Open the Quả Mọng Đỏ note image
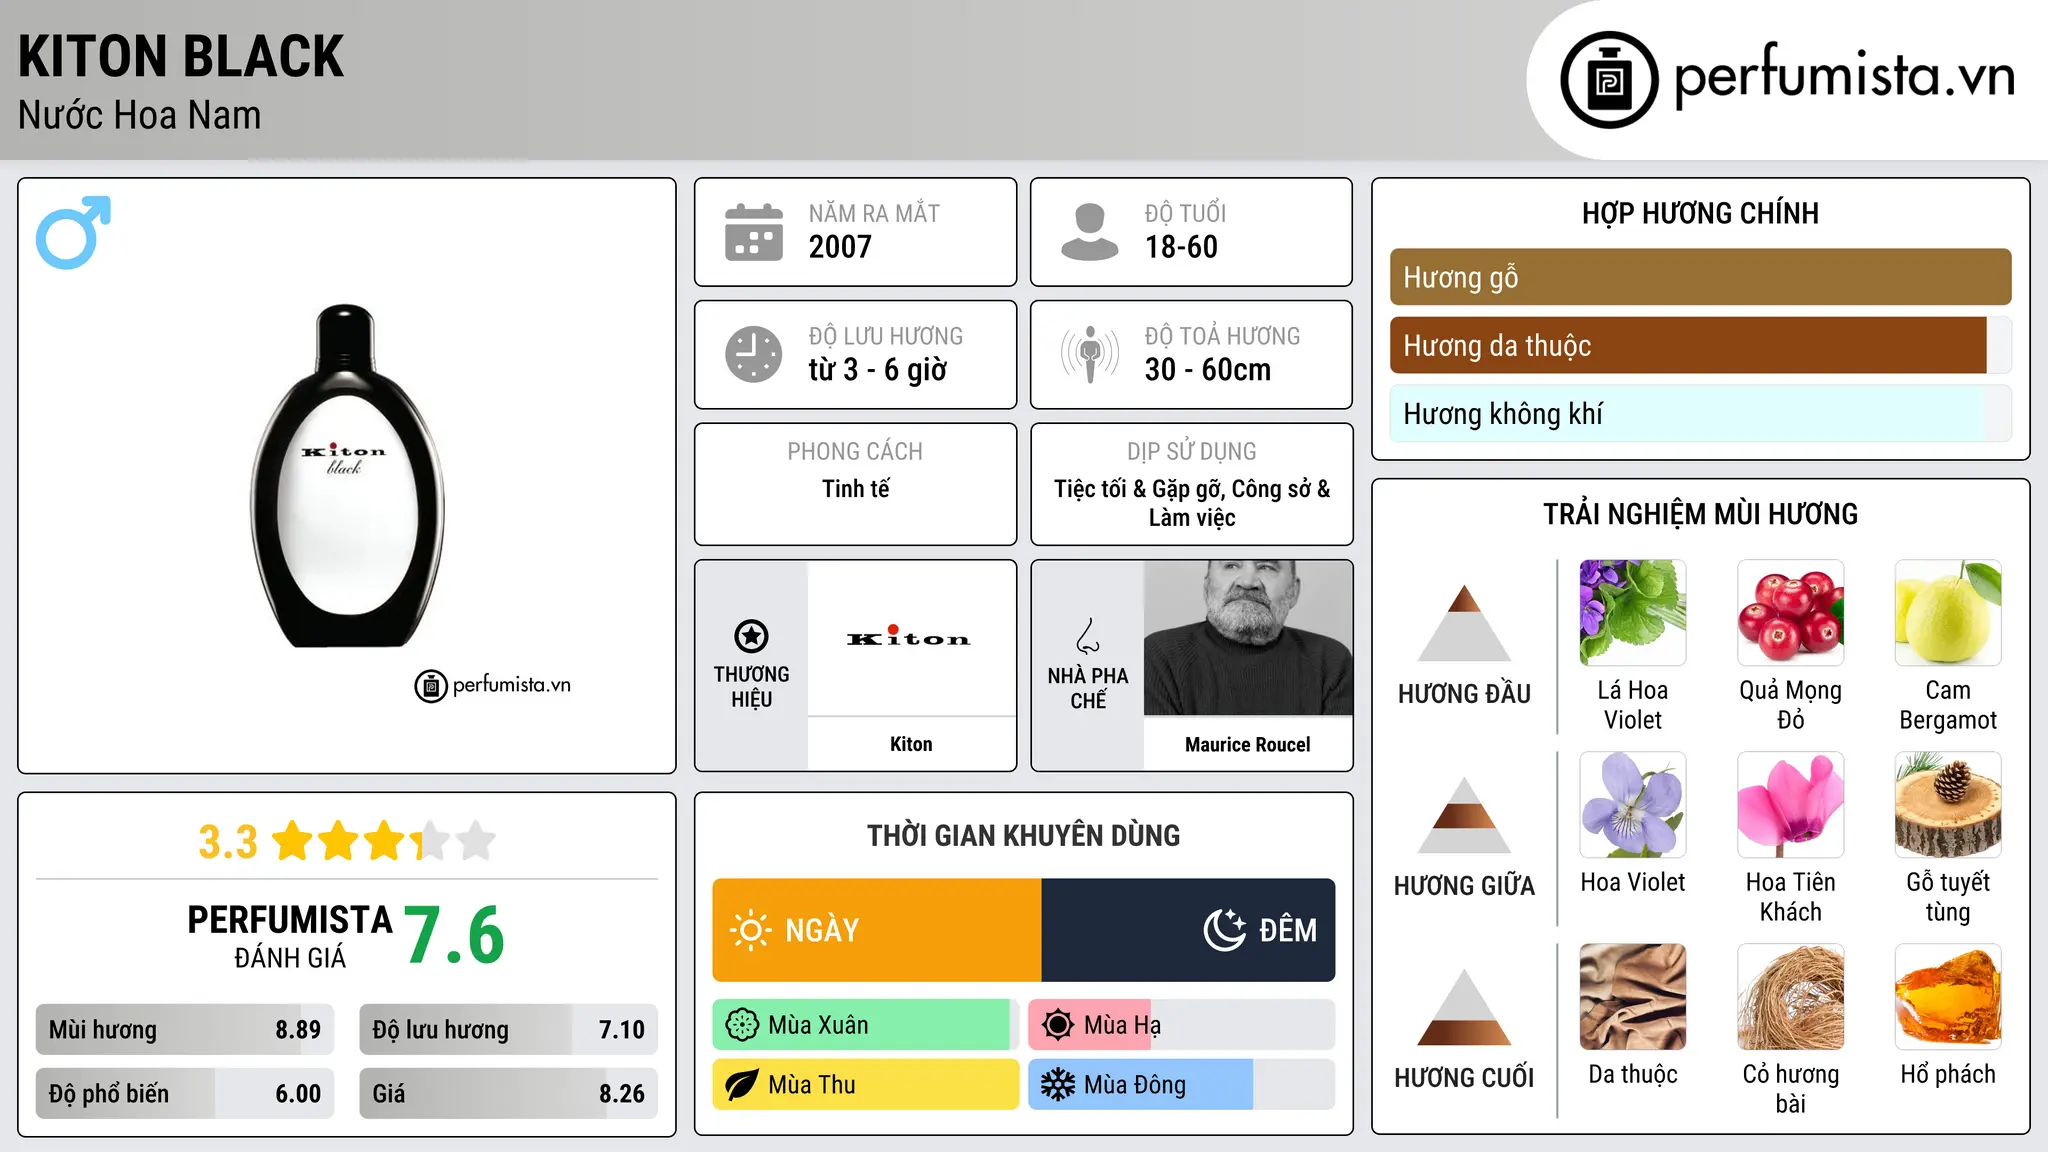Screen dimensions: 2048x1152 click(x=1790, y=613)
